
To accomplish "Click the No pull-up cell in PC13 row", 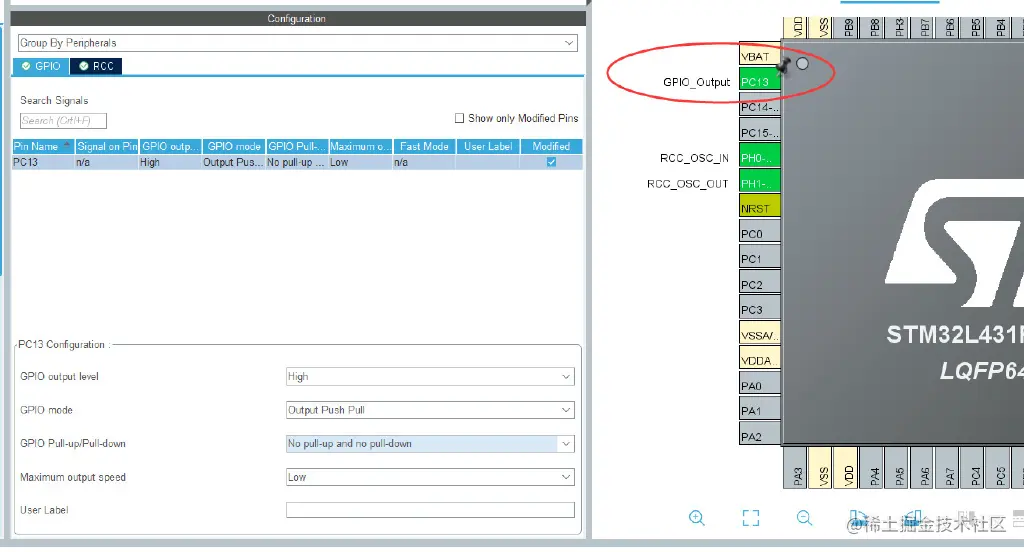I will point(297,162).
